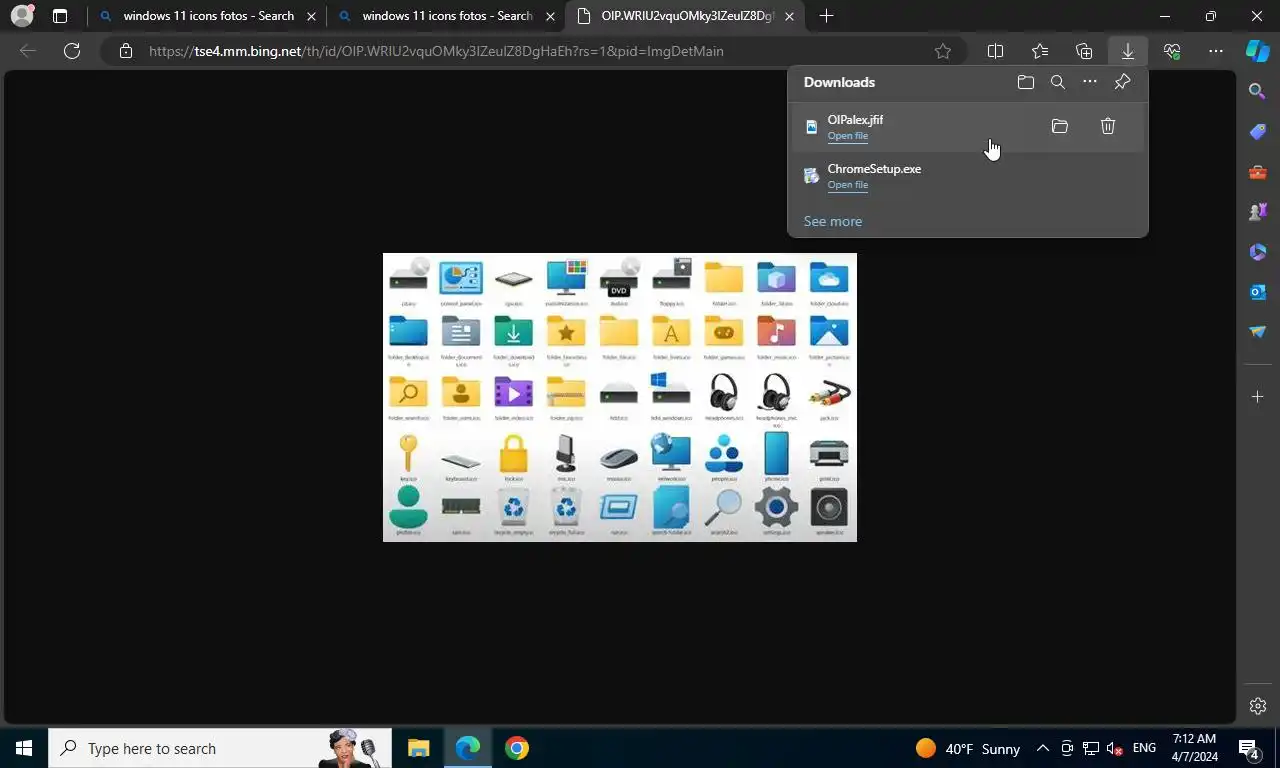Open File Explorer from taskbar
The image size is (1280, 768).
point(418,748)
